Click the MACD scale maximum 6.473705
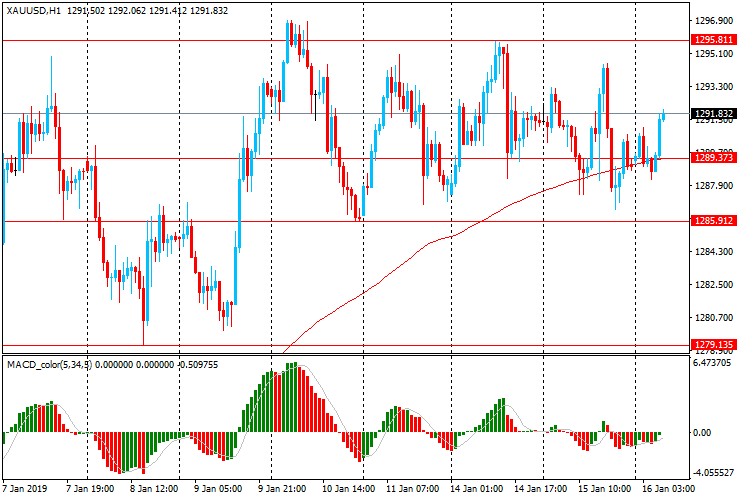Viewport: 740px width, 500px height. pyautogui.click(x=712, y=364)
